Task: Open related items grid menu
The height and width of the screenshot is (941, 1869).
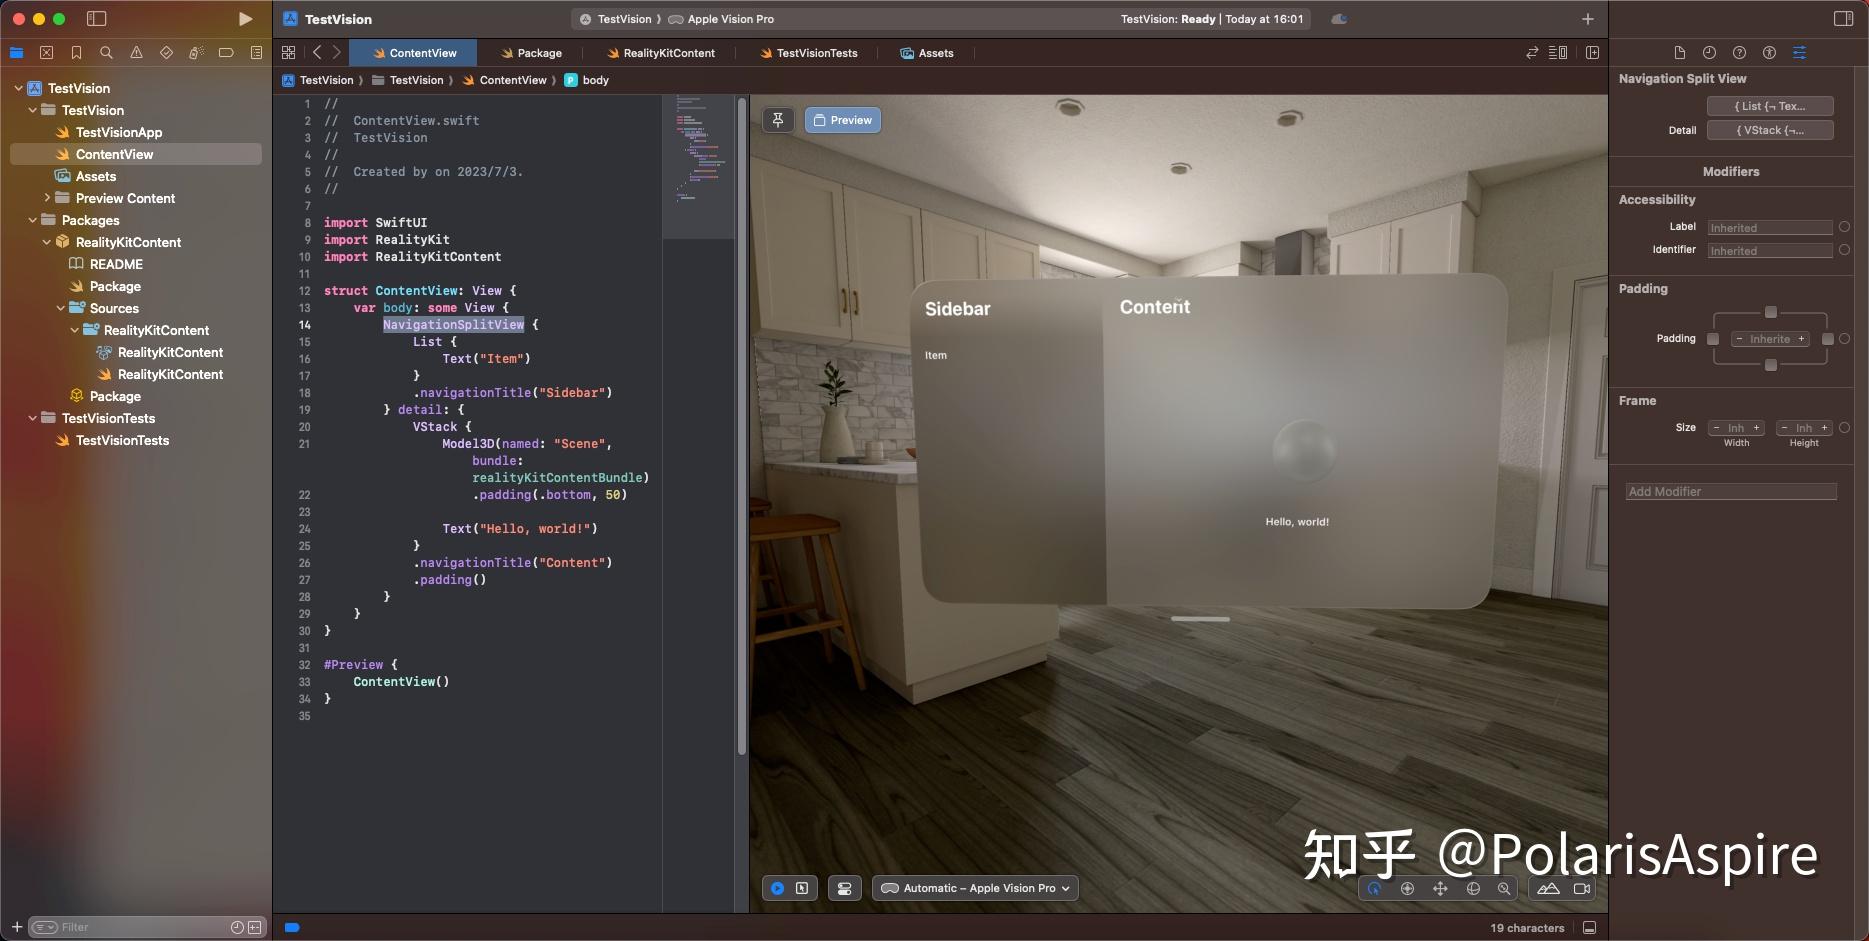Action: 289,53
